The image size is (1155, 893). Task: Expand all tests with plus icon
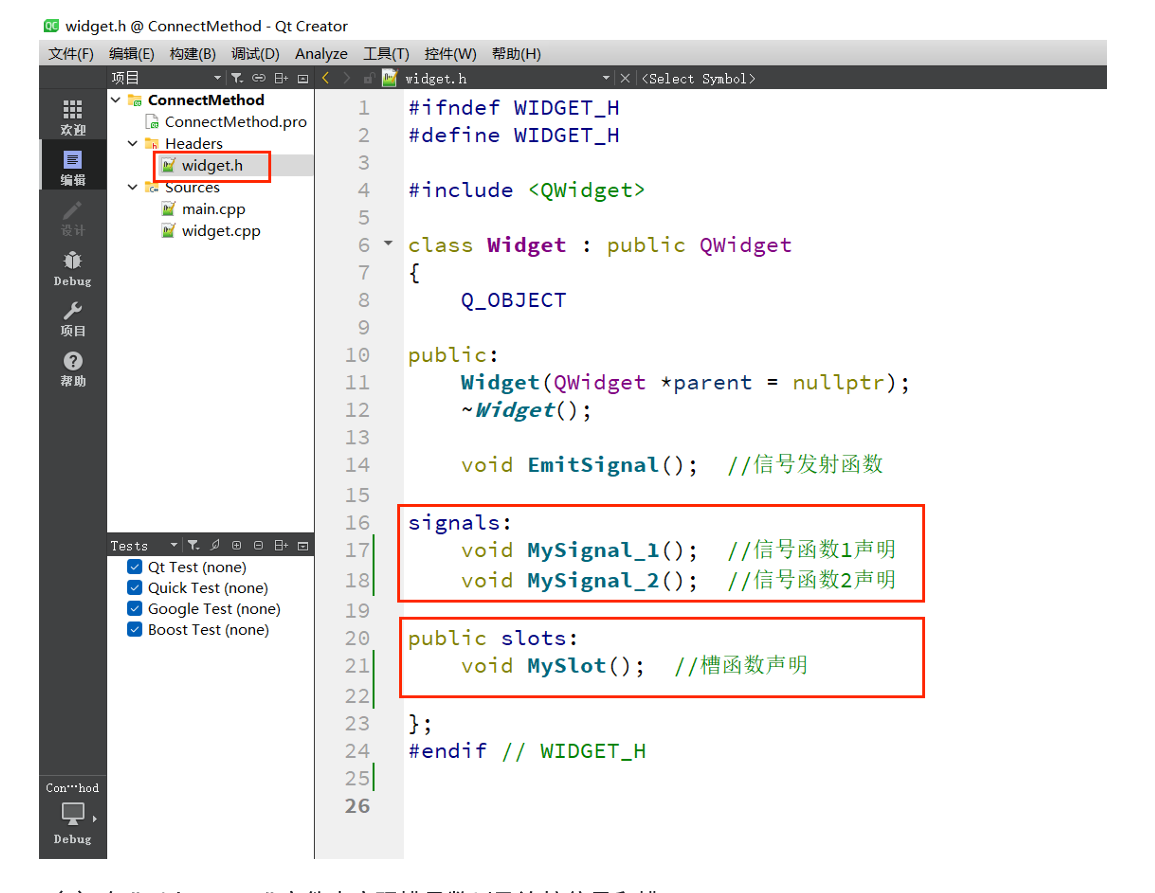pyautogui.click(x=236, y=545)
